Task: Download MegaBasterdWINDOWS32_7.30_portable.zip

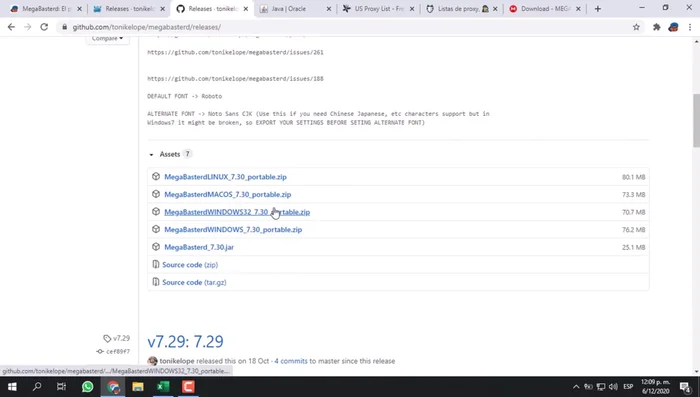Action: click(x=237, y=212)
